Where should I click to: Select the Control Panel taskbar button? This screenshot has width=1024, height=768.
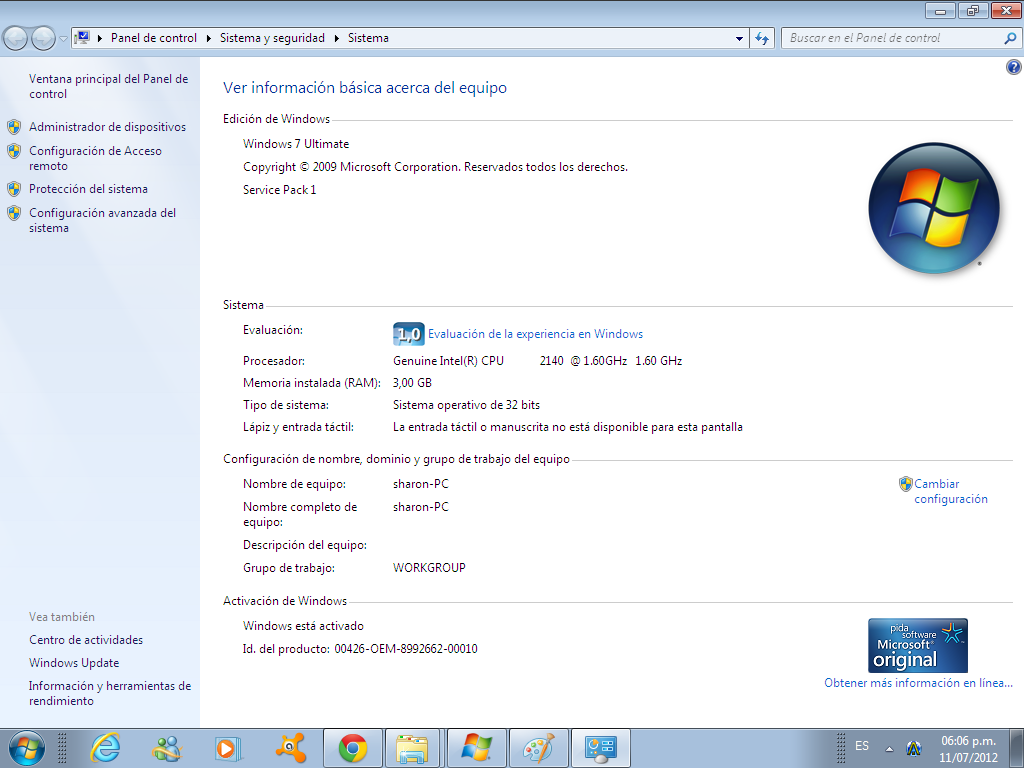click(601, 748)
